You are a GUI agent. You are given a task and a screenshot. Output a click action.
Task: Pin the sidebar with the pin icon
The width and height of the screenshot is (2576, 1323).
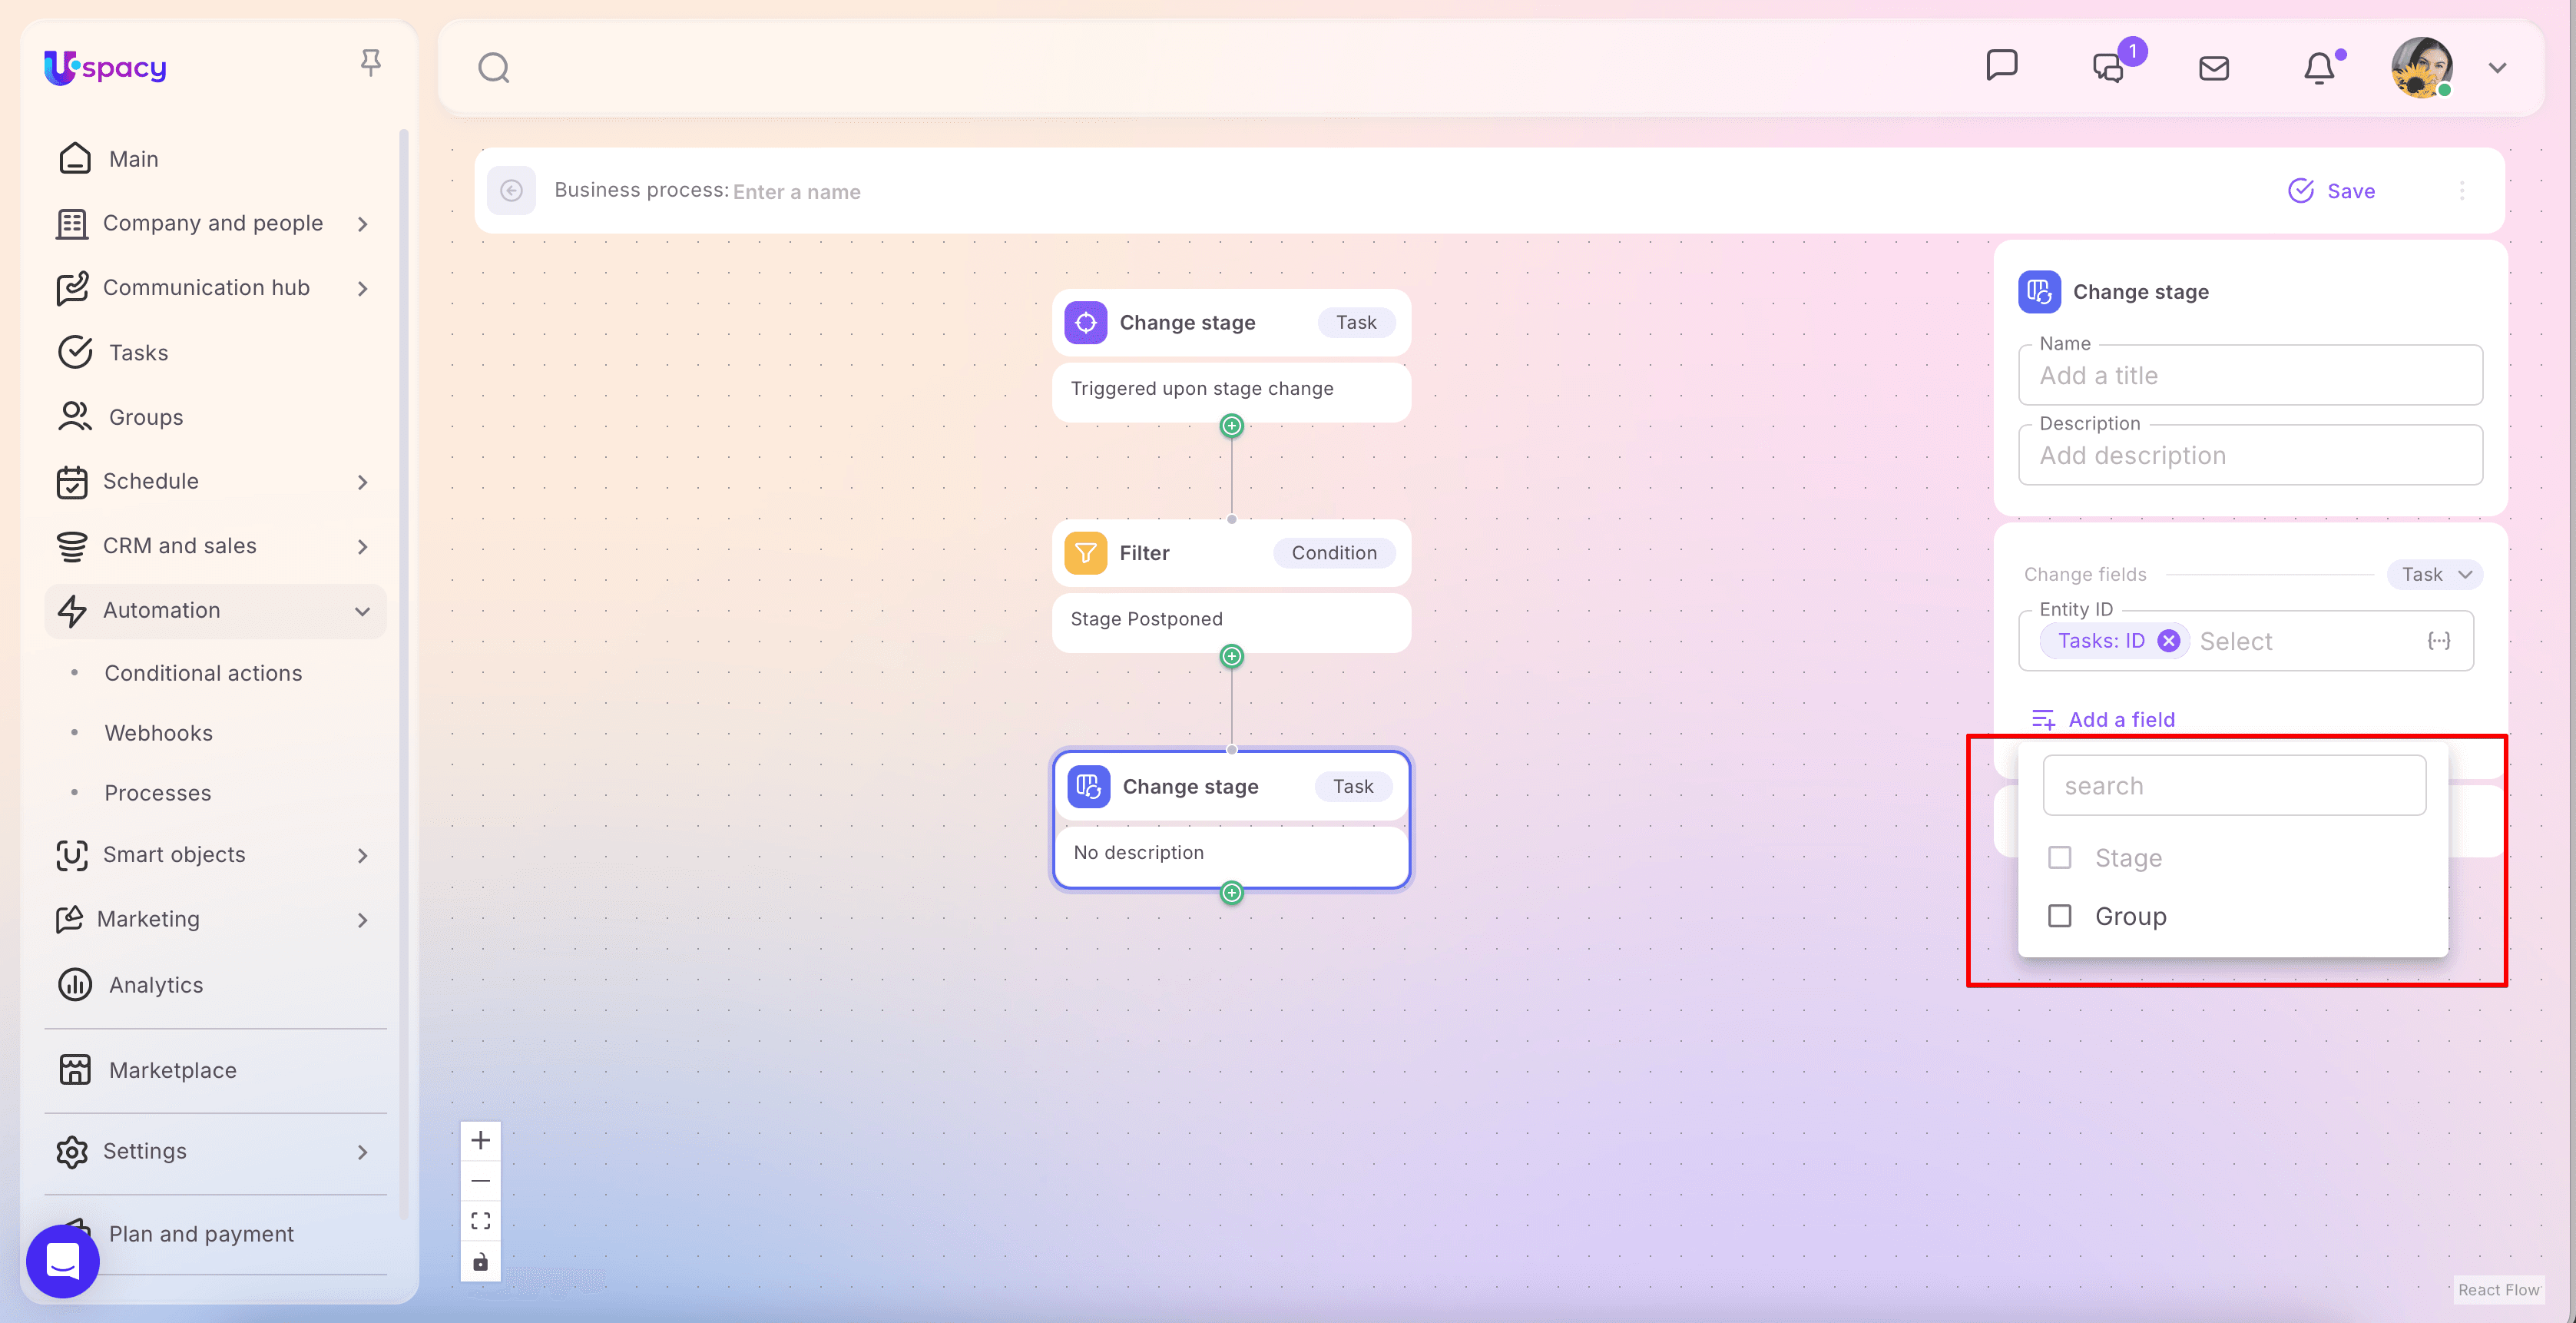click(370, 63)
